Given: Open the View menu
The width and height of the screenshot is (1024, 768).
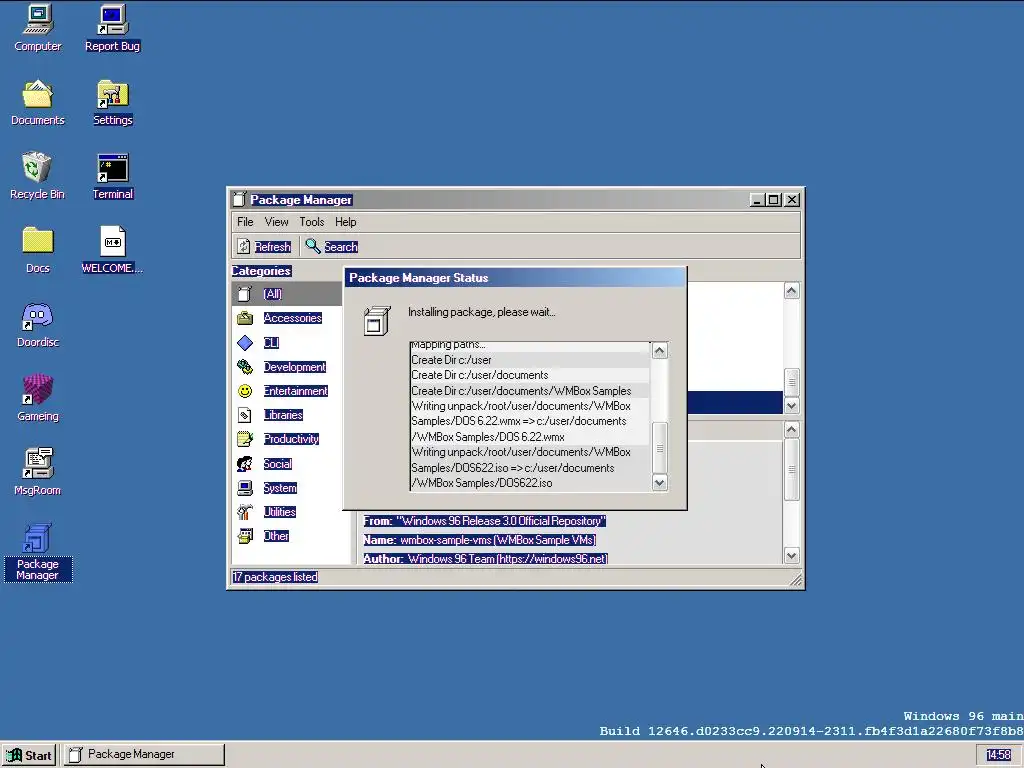Looking at the screenshot, I should [x=276, y=222].
